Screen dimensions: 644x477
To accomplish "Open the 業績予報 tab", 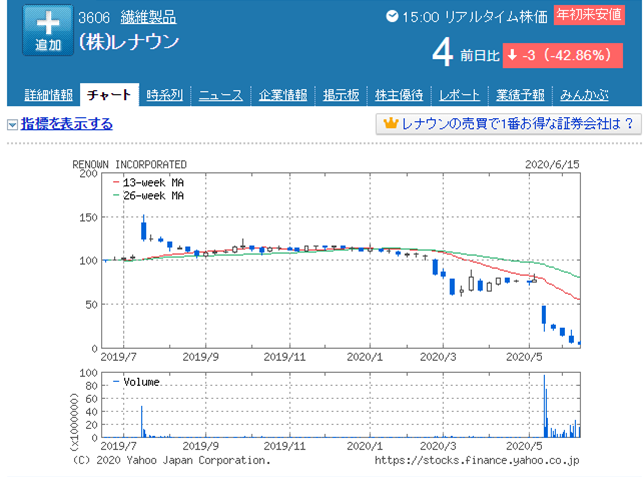I will pyautogui.click(x=520, y=95).
